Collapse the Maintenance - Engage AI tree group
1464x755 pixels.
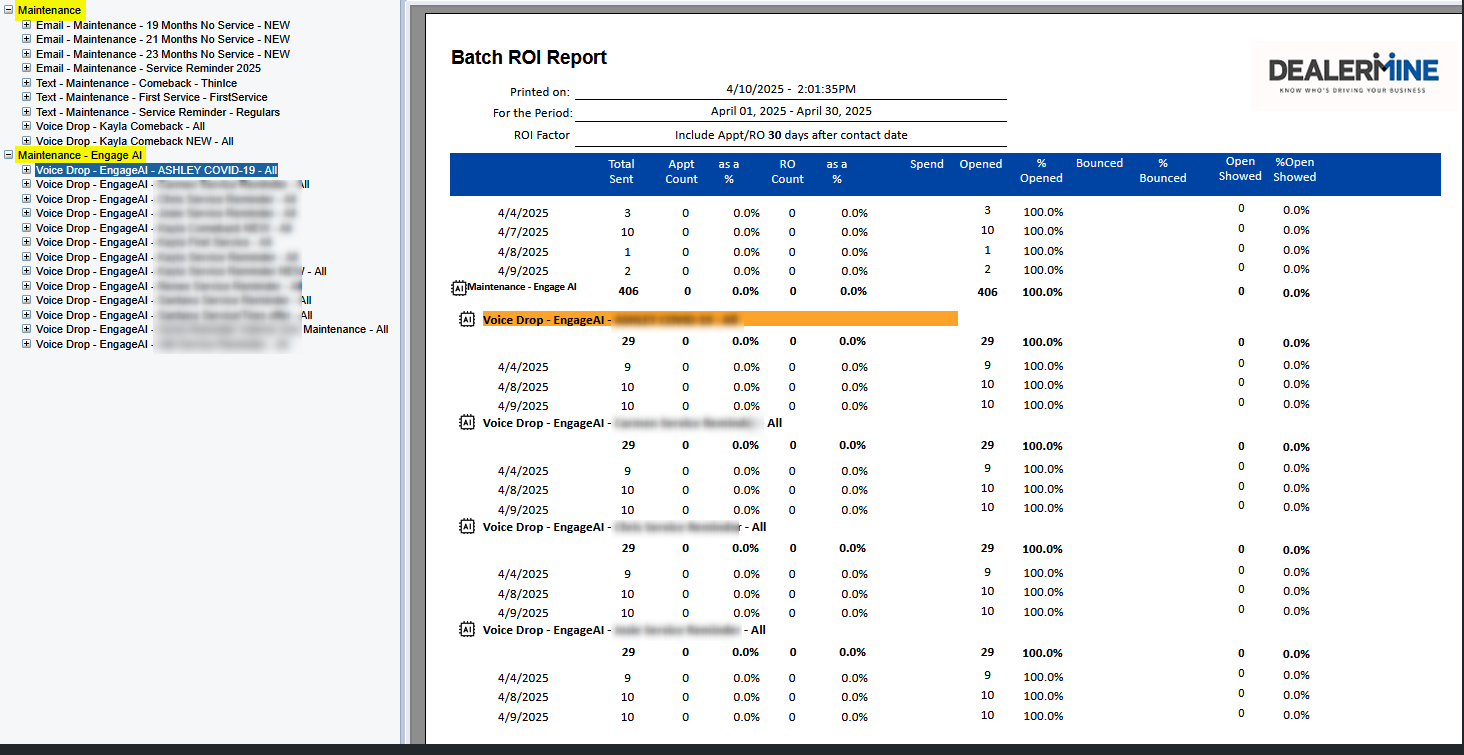point(9,155)
